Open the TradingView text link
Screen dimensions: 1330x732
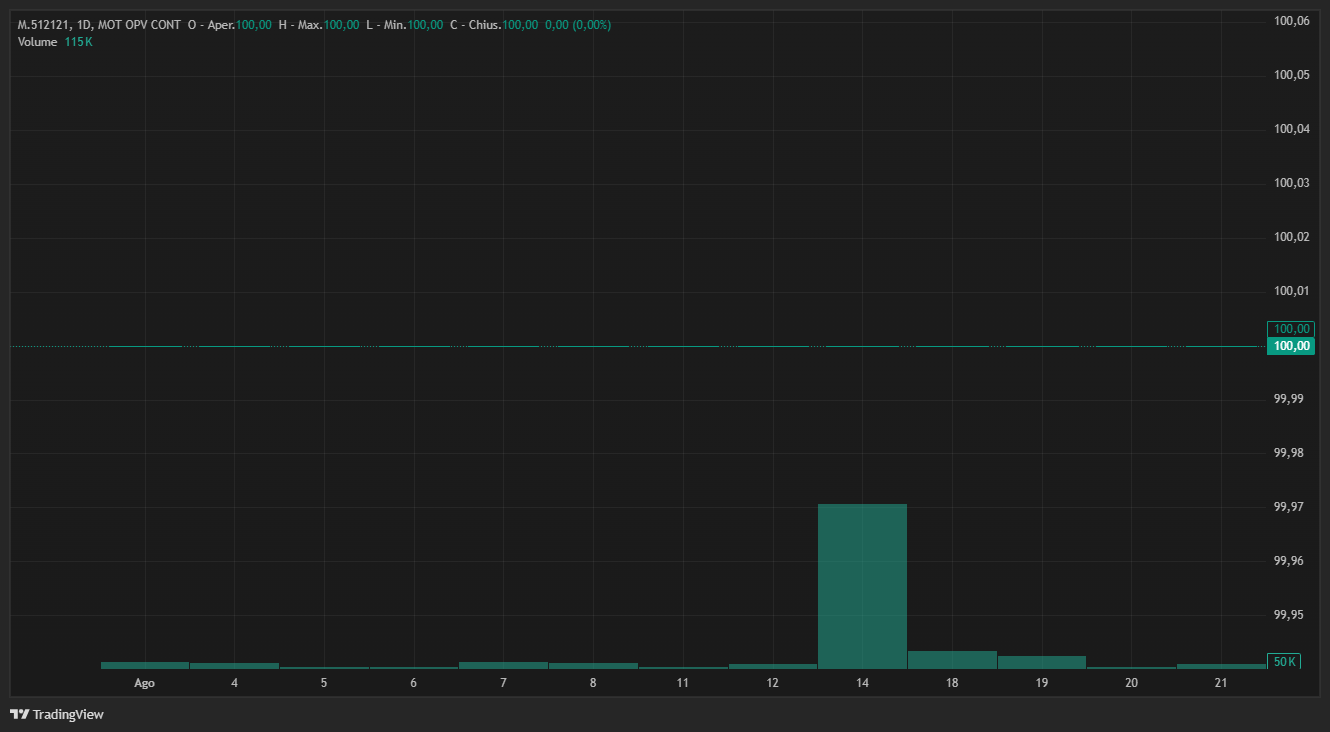[x=68, y=714]
